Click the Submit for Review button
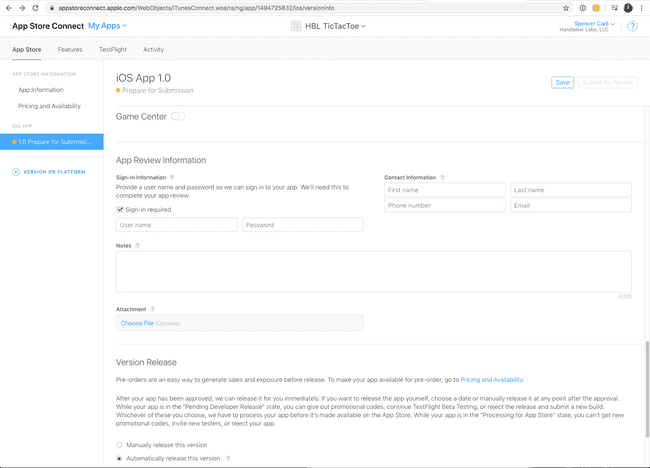The image size is (650, 468). click(608, 82)
